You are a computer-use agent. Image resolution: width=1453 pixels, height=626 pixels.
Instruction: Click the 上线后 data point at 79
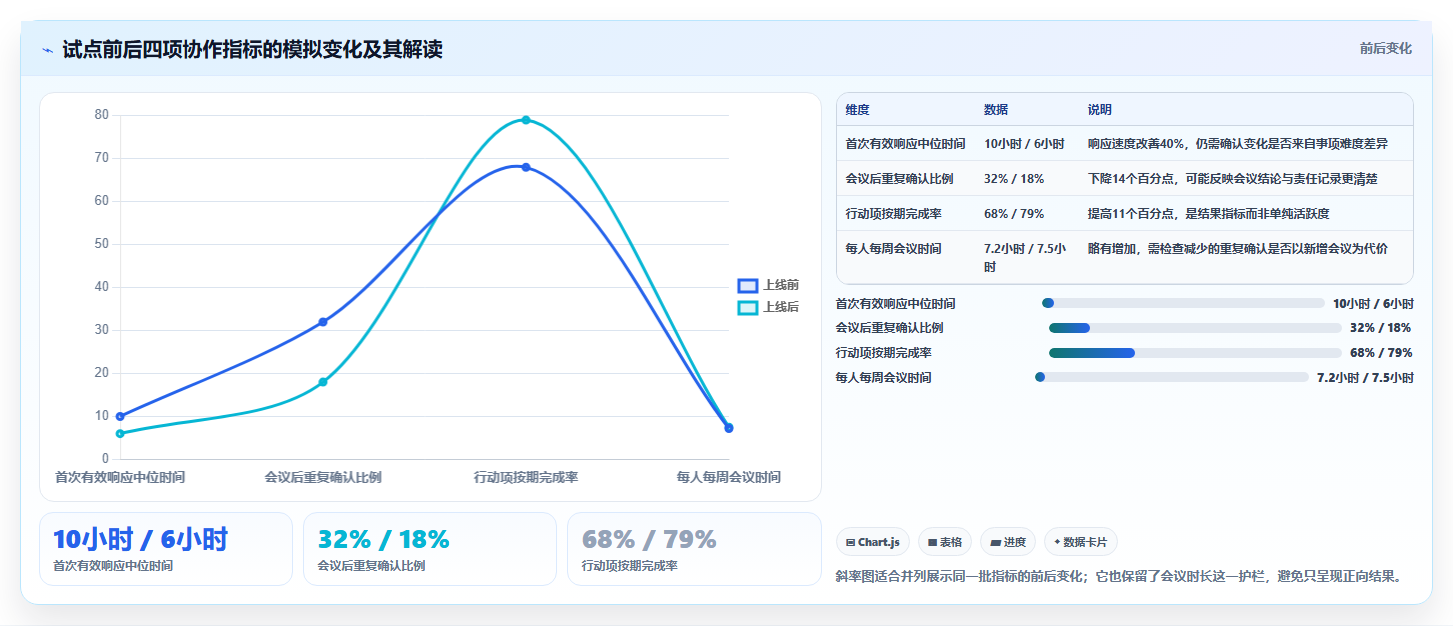pos(526,120)
